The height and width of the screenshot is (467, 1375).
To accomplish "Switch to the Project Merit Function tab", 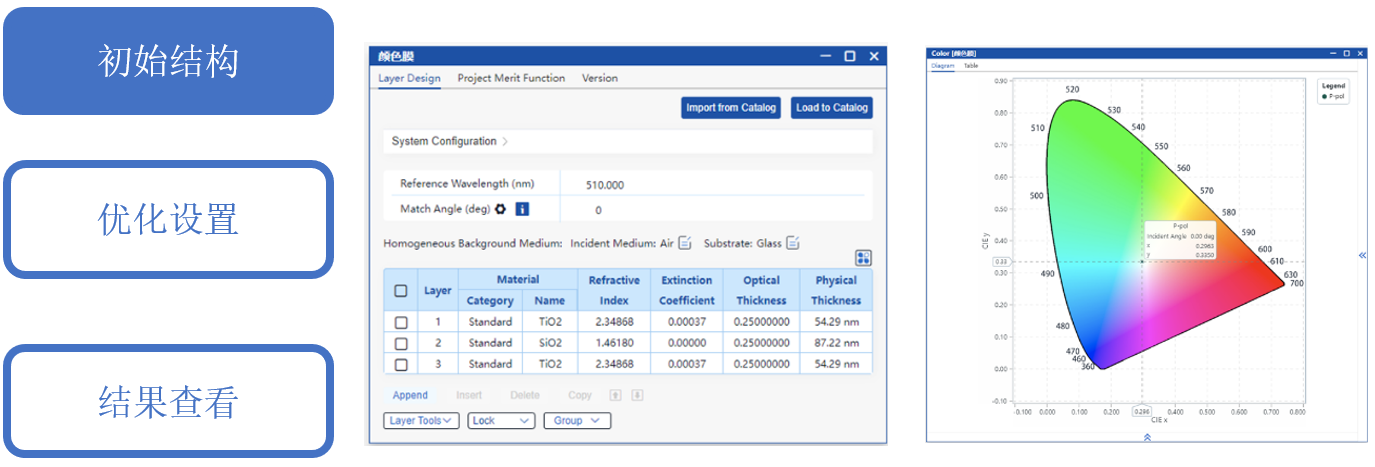I will (x=511, y=78).
